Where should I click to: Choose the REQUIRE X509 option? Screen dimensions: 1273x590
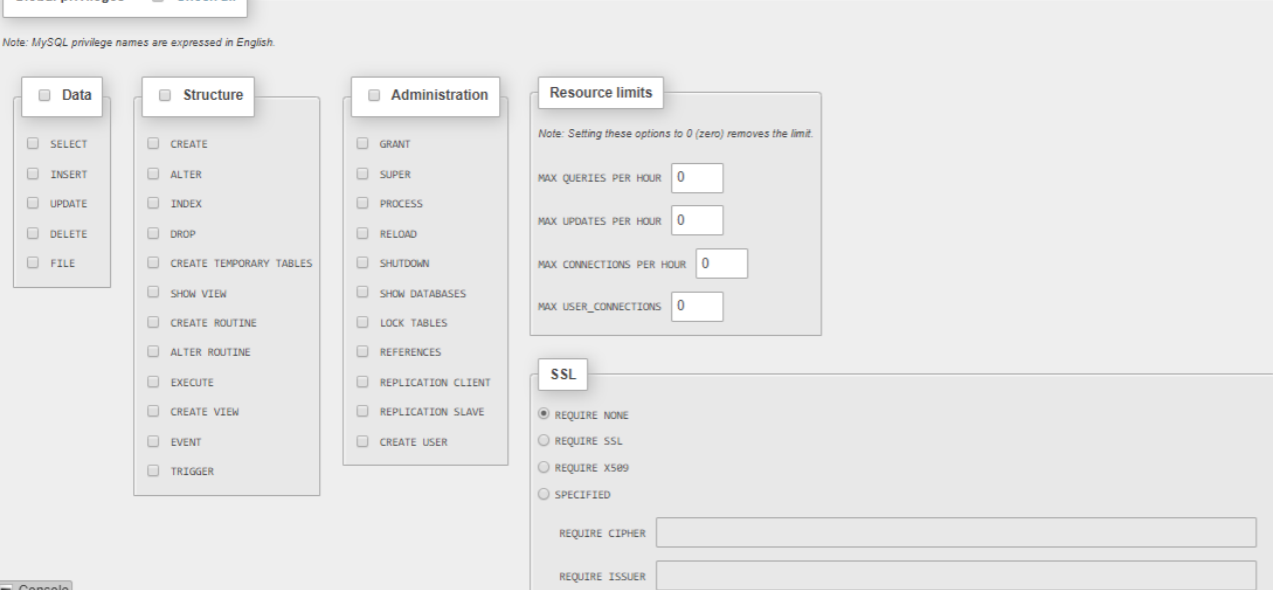[544, 467]
